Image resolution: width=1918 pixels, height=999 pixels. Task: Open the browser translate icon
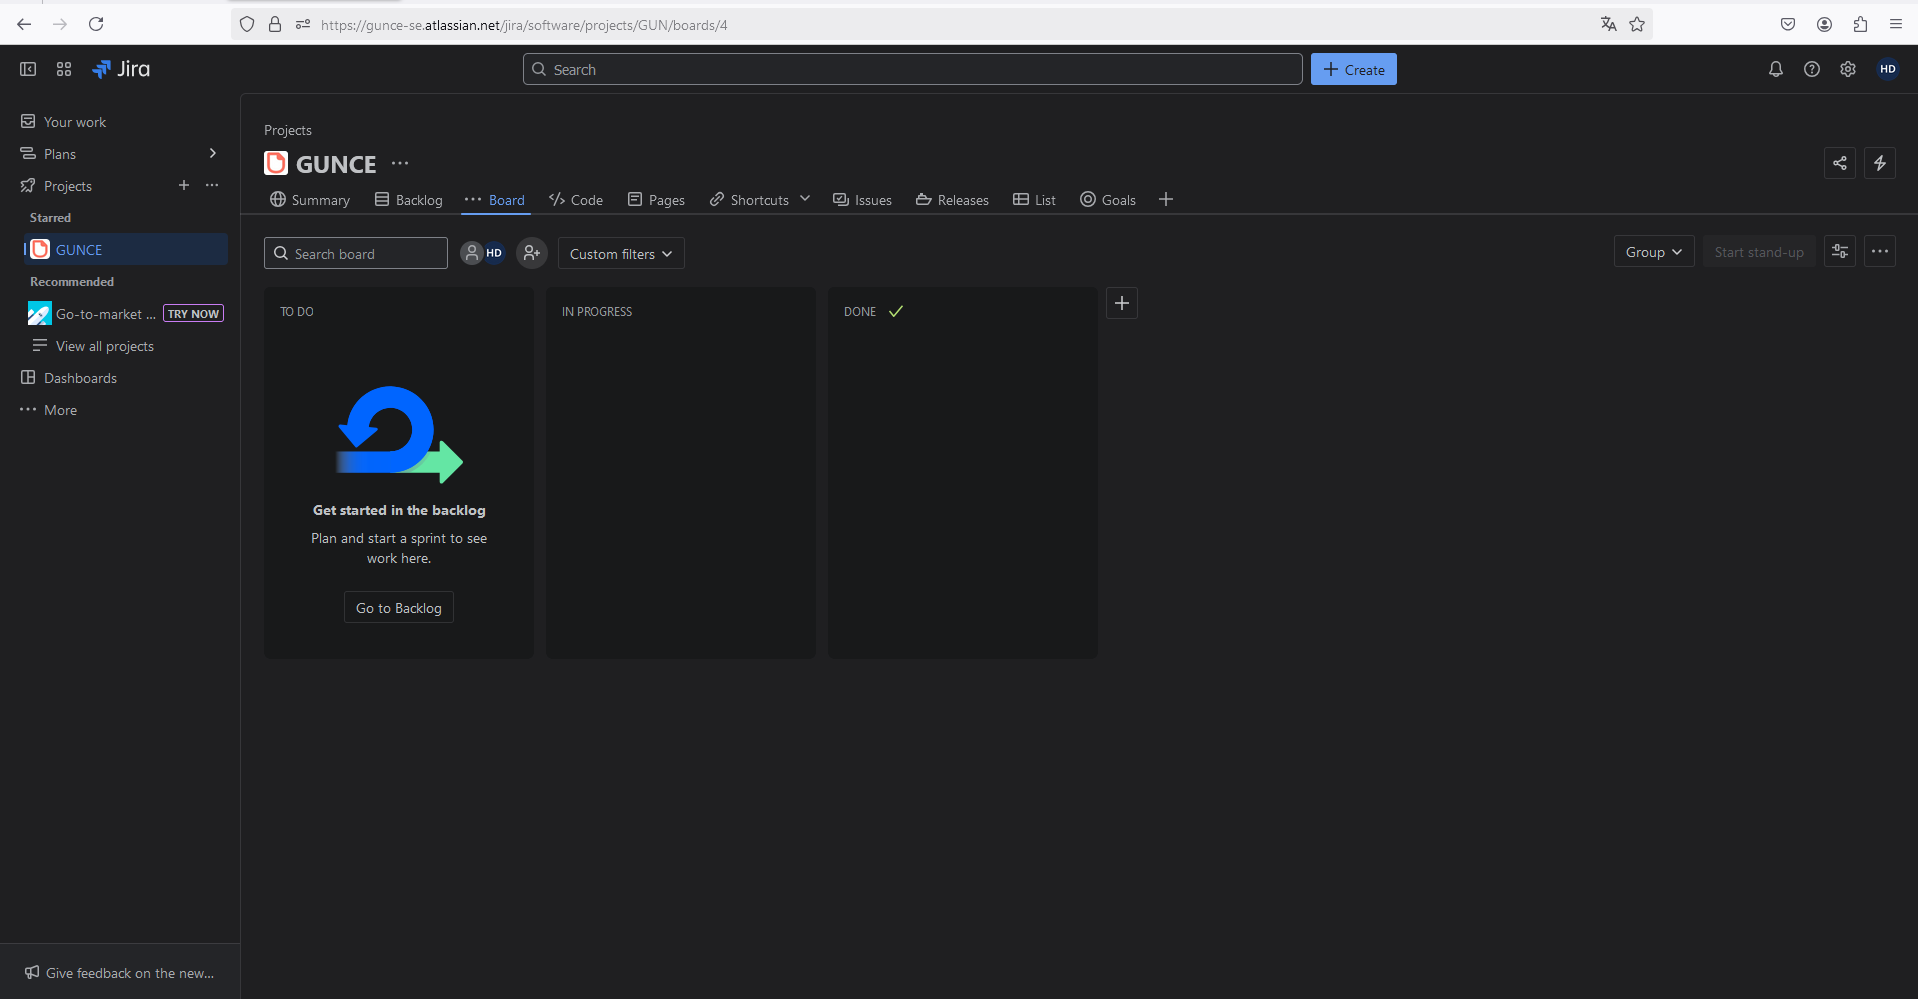point(1608,24)
